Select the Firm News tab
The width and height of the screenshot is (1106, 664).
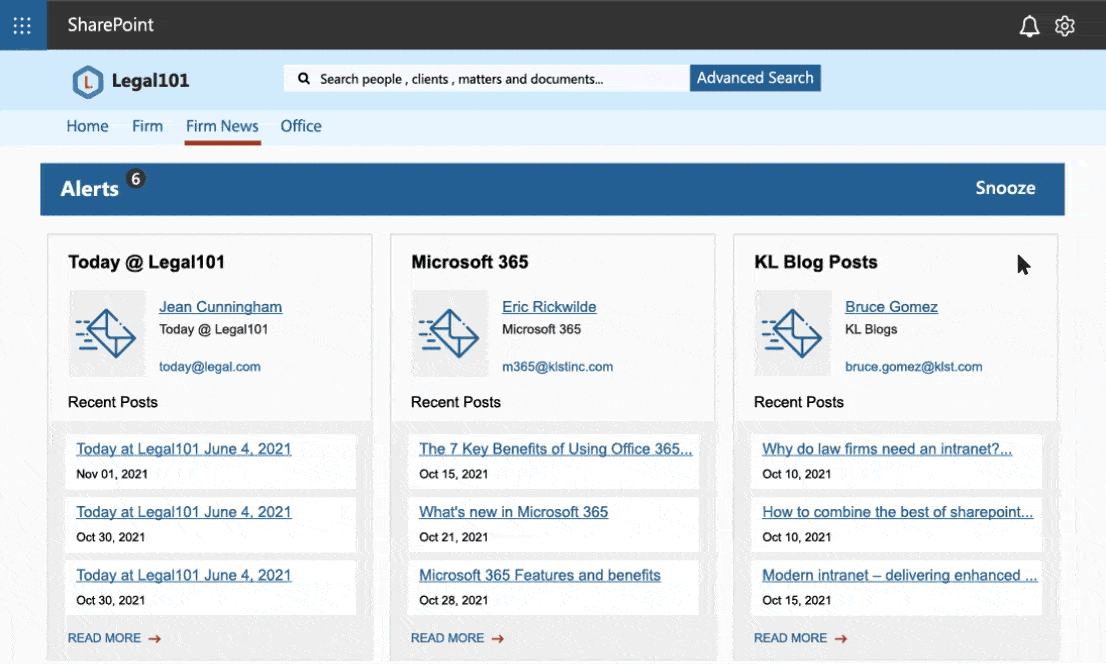click(222, 126)
